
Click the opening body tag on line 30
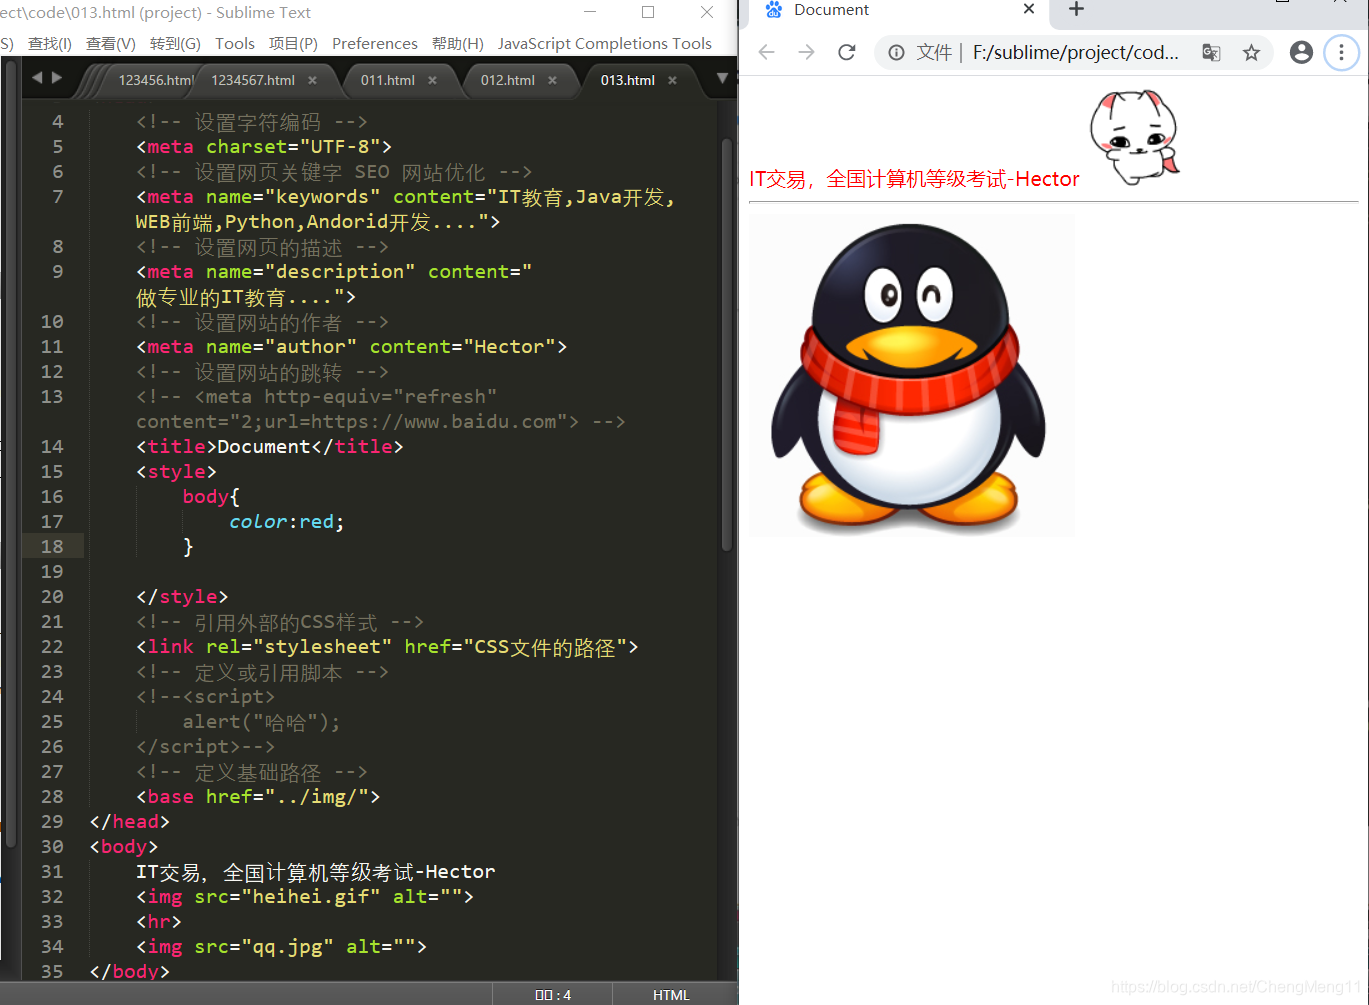[x=124, y=847]
